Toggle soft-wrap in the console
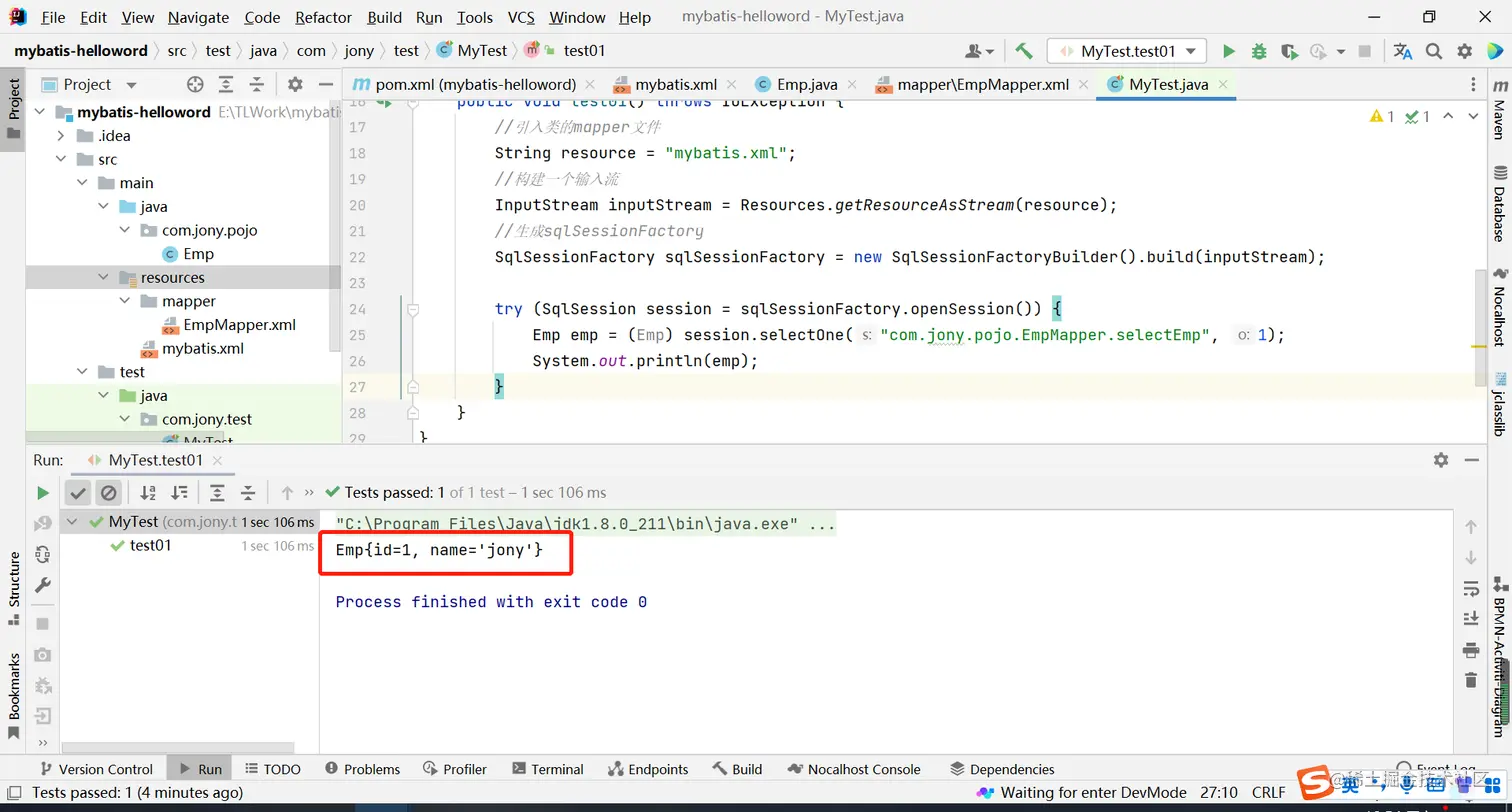1512x812 pixels. [1470, 587]
